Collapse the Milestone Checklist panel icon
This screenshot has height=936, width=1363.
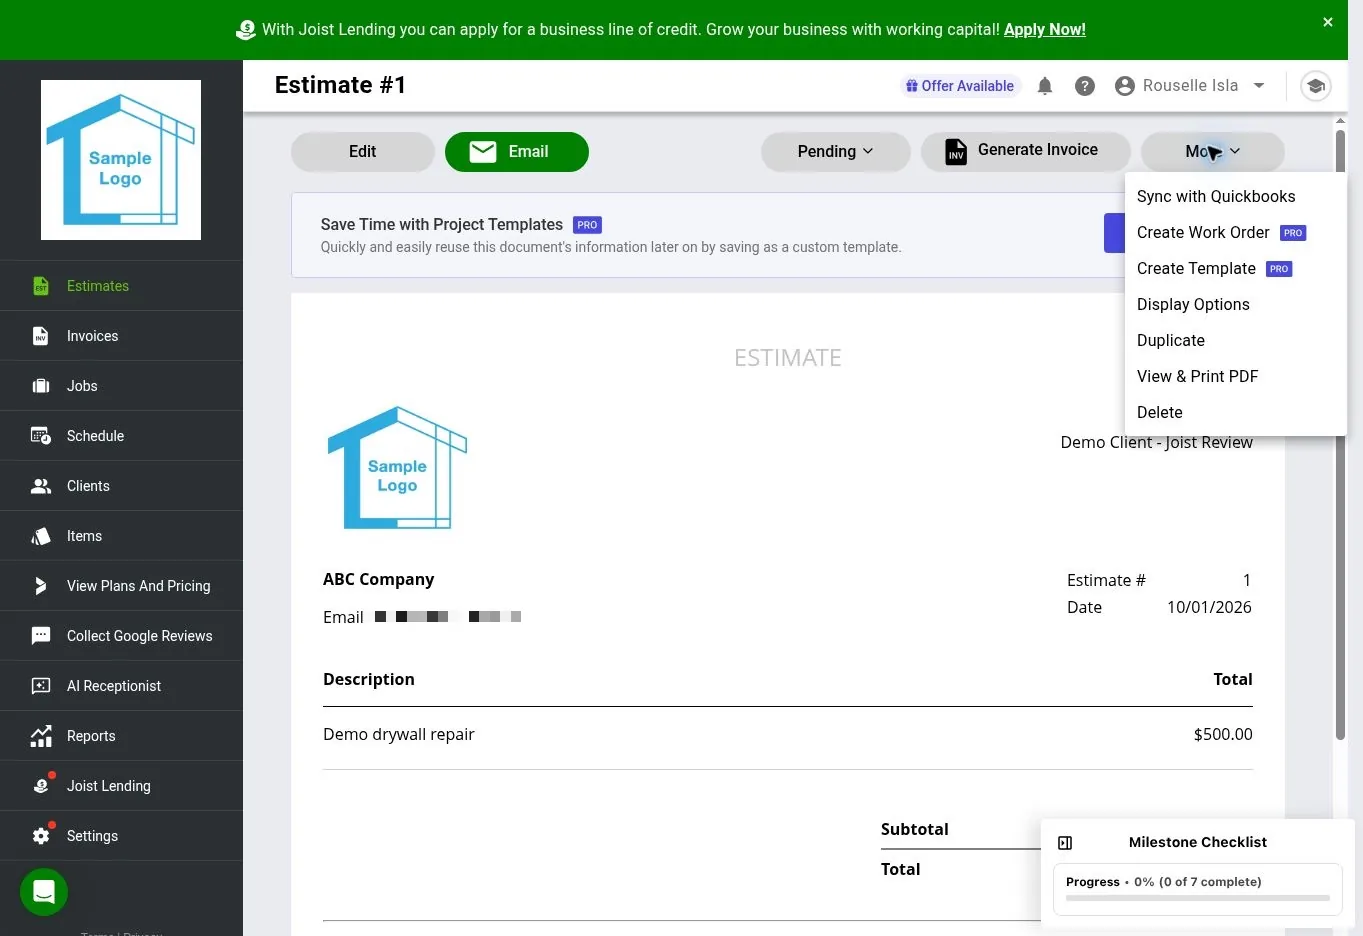(1065, 843)
